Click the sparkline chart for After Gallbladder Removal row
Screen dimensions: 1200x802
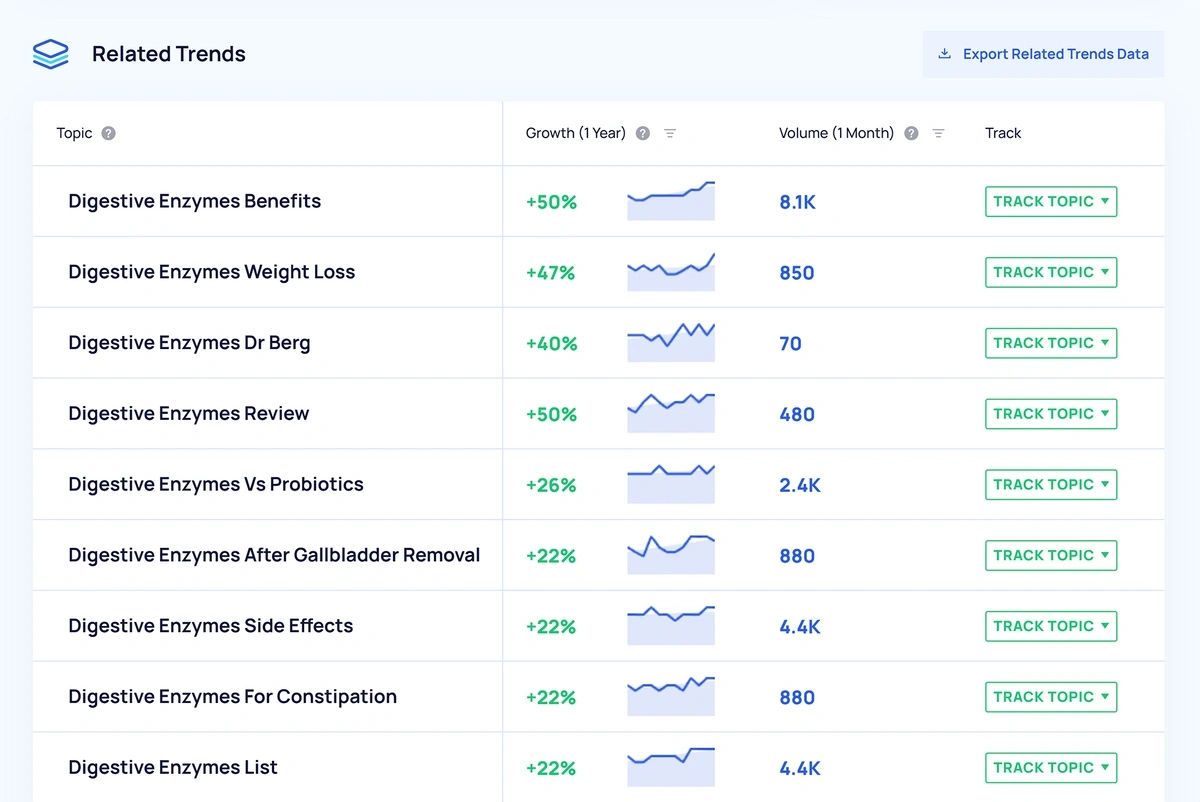pyautogui.click(x=671, y=555)
